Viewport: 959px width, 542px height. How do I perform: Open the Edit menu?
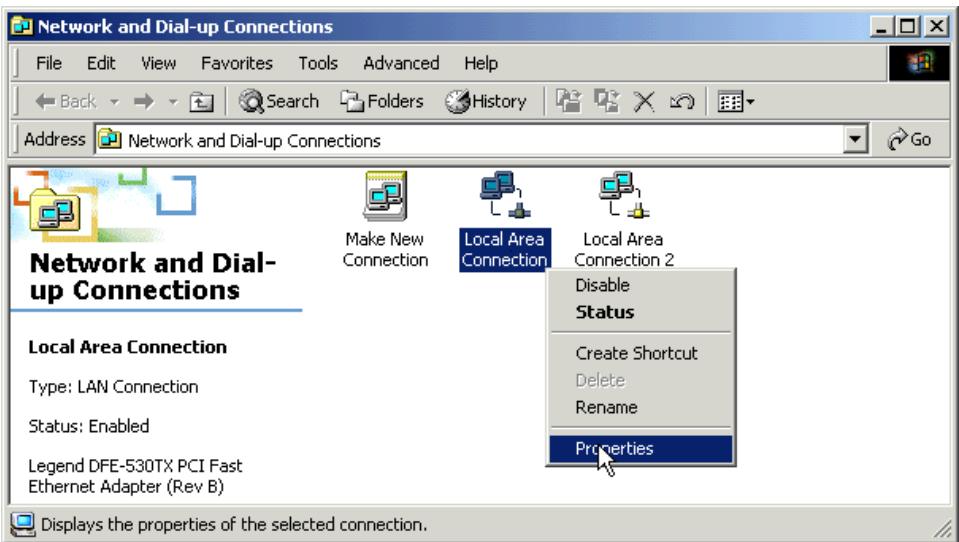101,63
